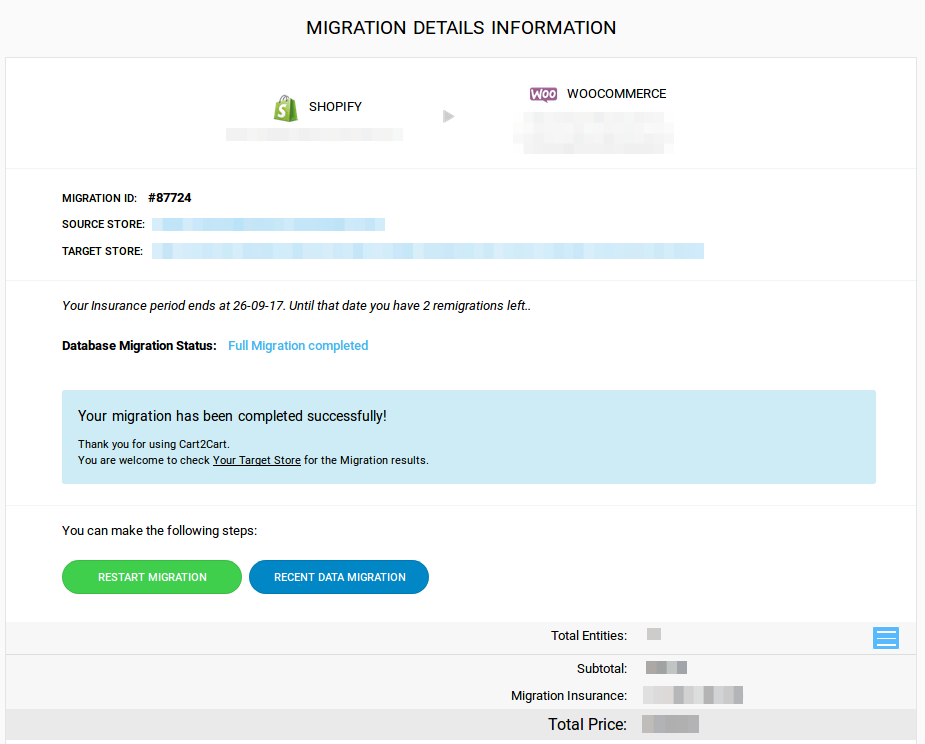925x744 pixels.
Task: Click the SHOPIFY label text
Action: click(335, 107)
